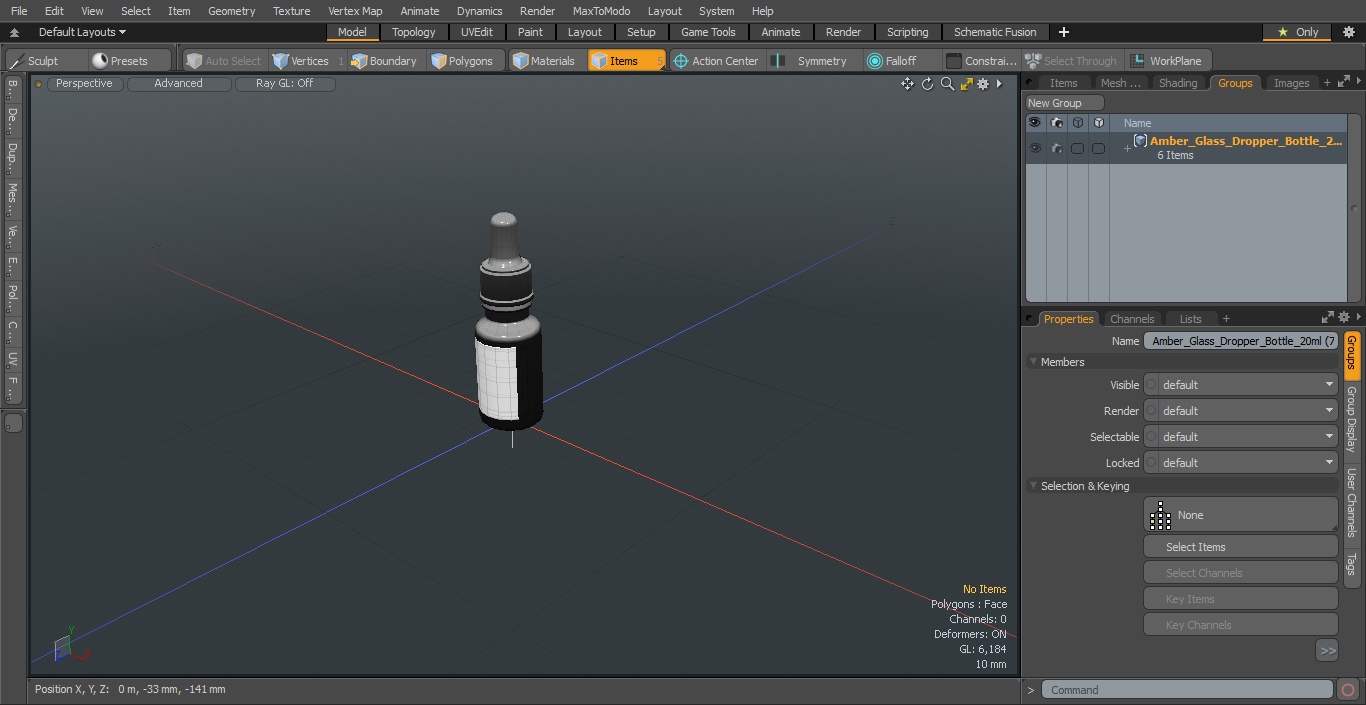Click the viewport pan/move icon

(907, 84)
